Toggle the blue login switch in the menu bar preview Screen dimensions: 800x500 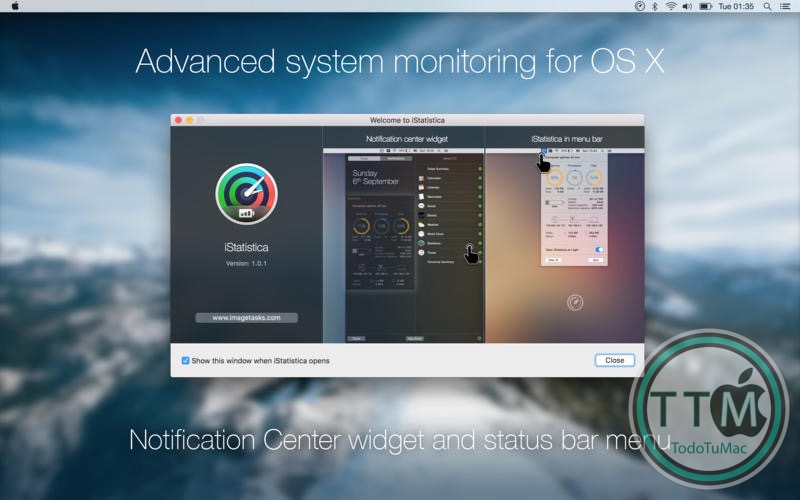[x=599, y=249]
